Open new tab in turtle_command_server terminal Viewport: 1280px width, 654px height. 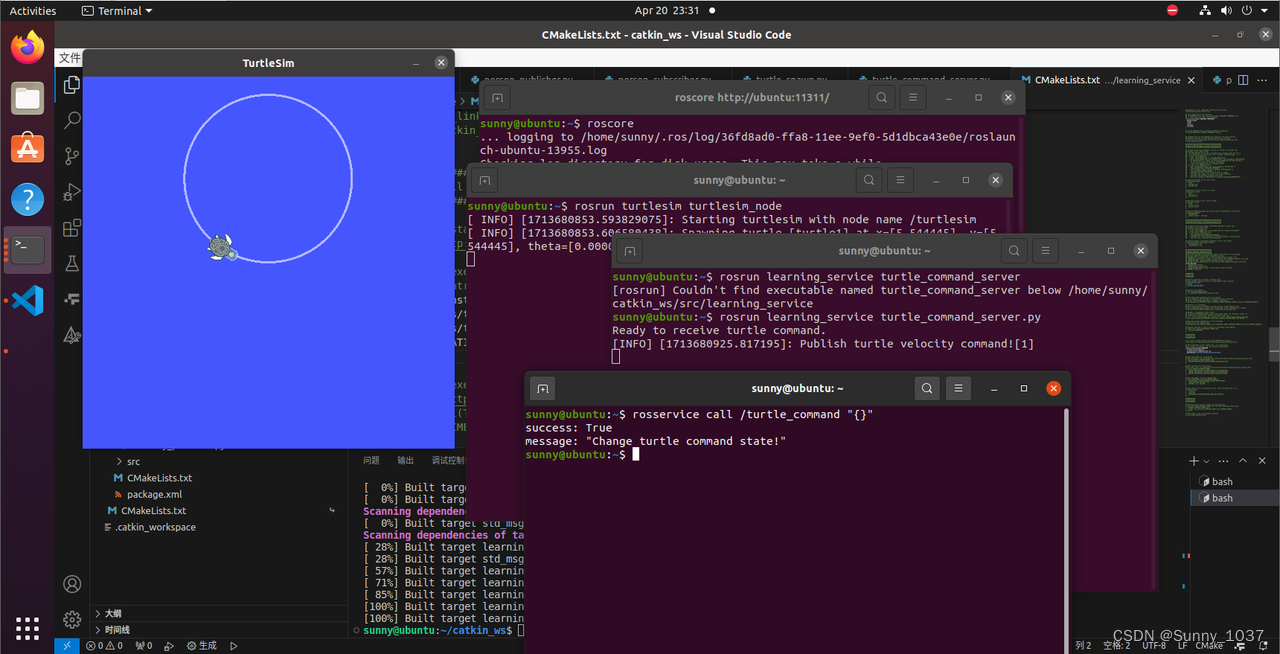630,250
